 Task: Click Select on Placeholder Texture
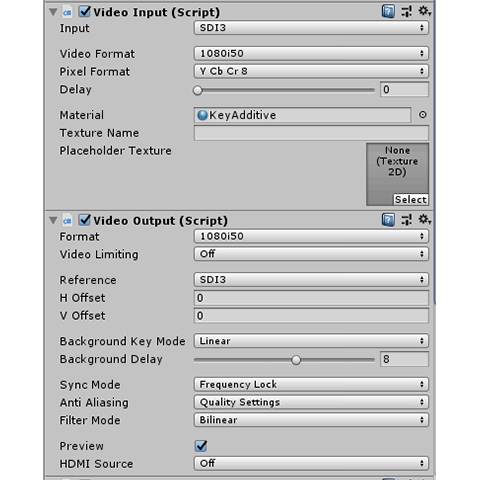click(411, 200)
